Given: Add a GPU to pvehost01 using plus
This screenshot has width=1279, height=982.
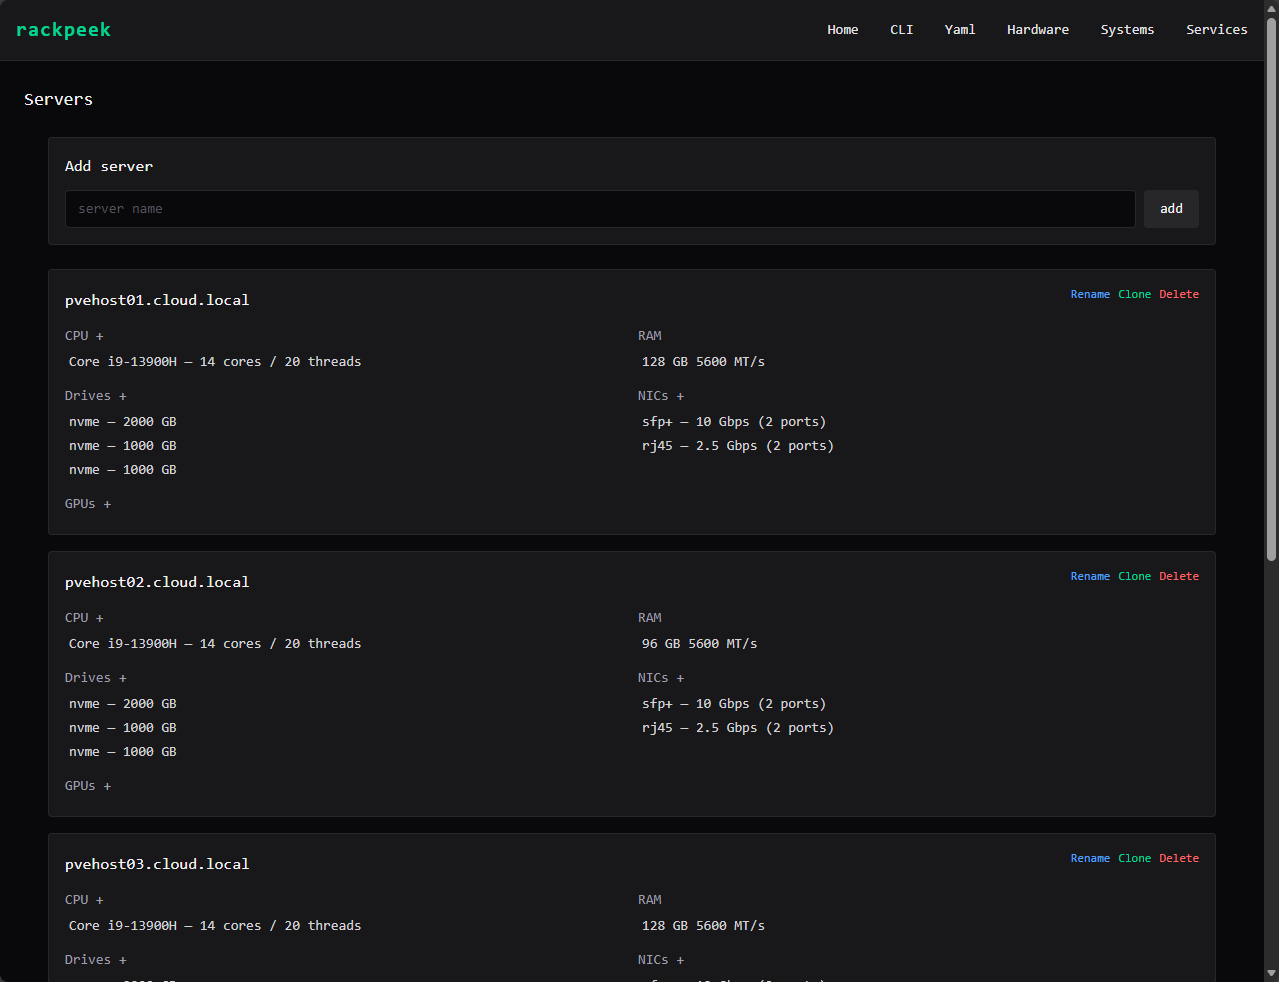Looking at the screenshot, I should 107,504.
